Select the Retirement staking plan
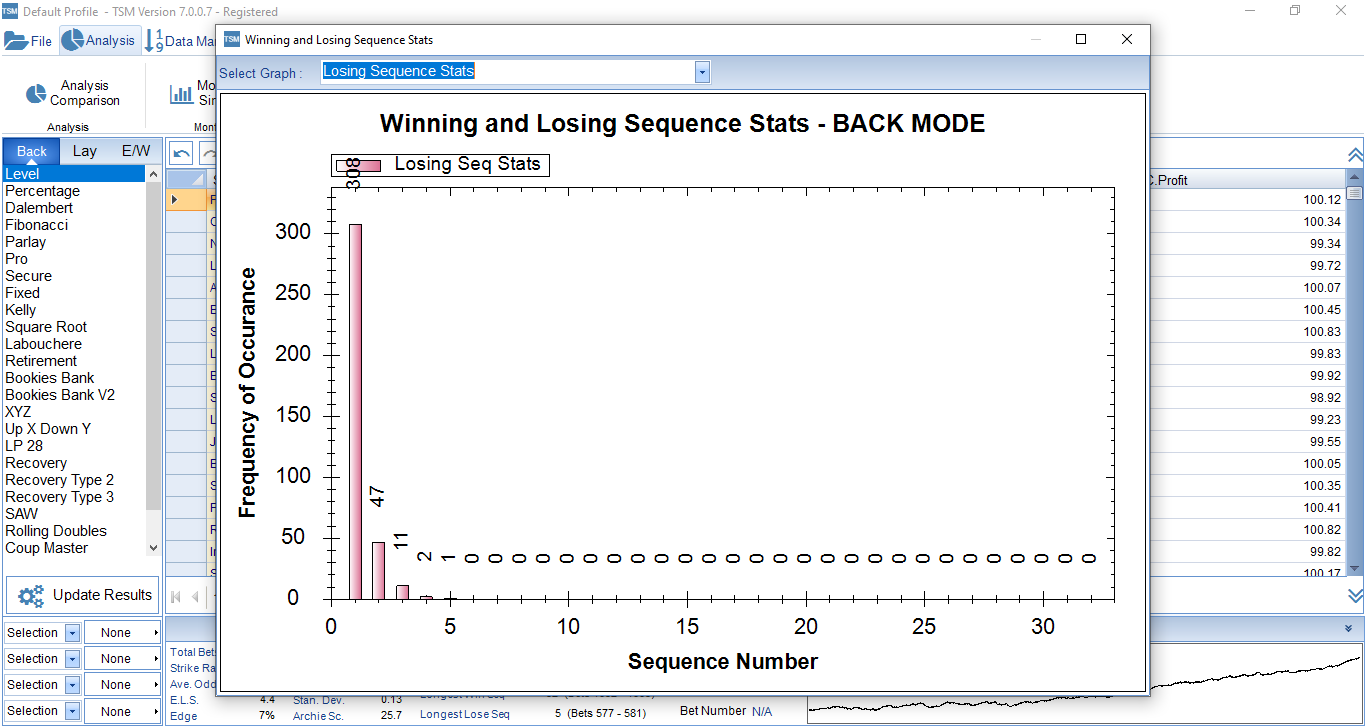 75,361
